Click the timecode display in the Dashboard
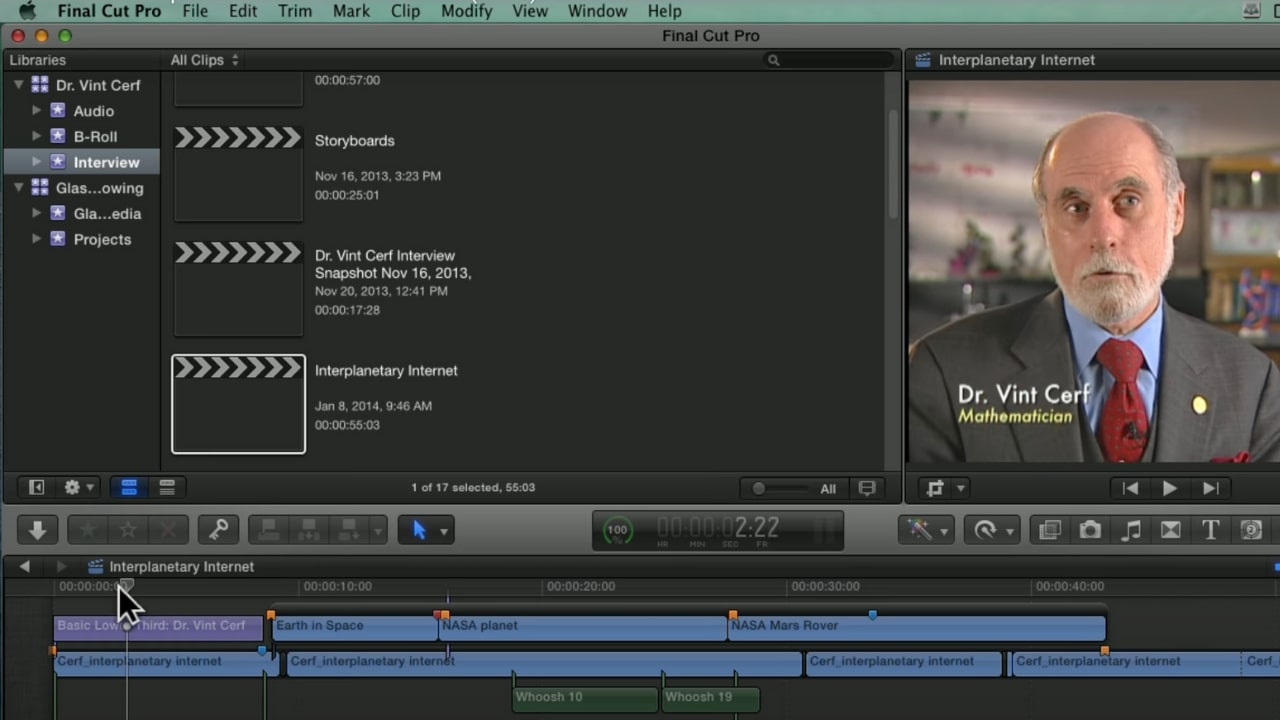The height and width of the screenshot is (720, 1280). [718, 529]
